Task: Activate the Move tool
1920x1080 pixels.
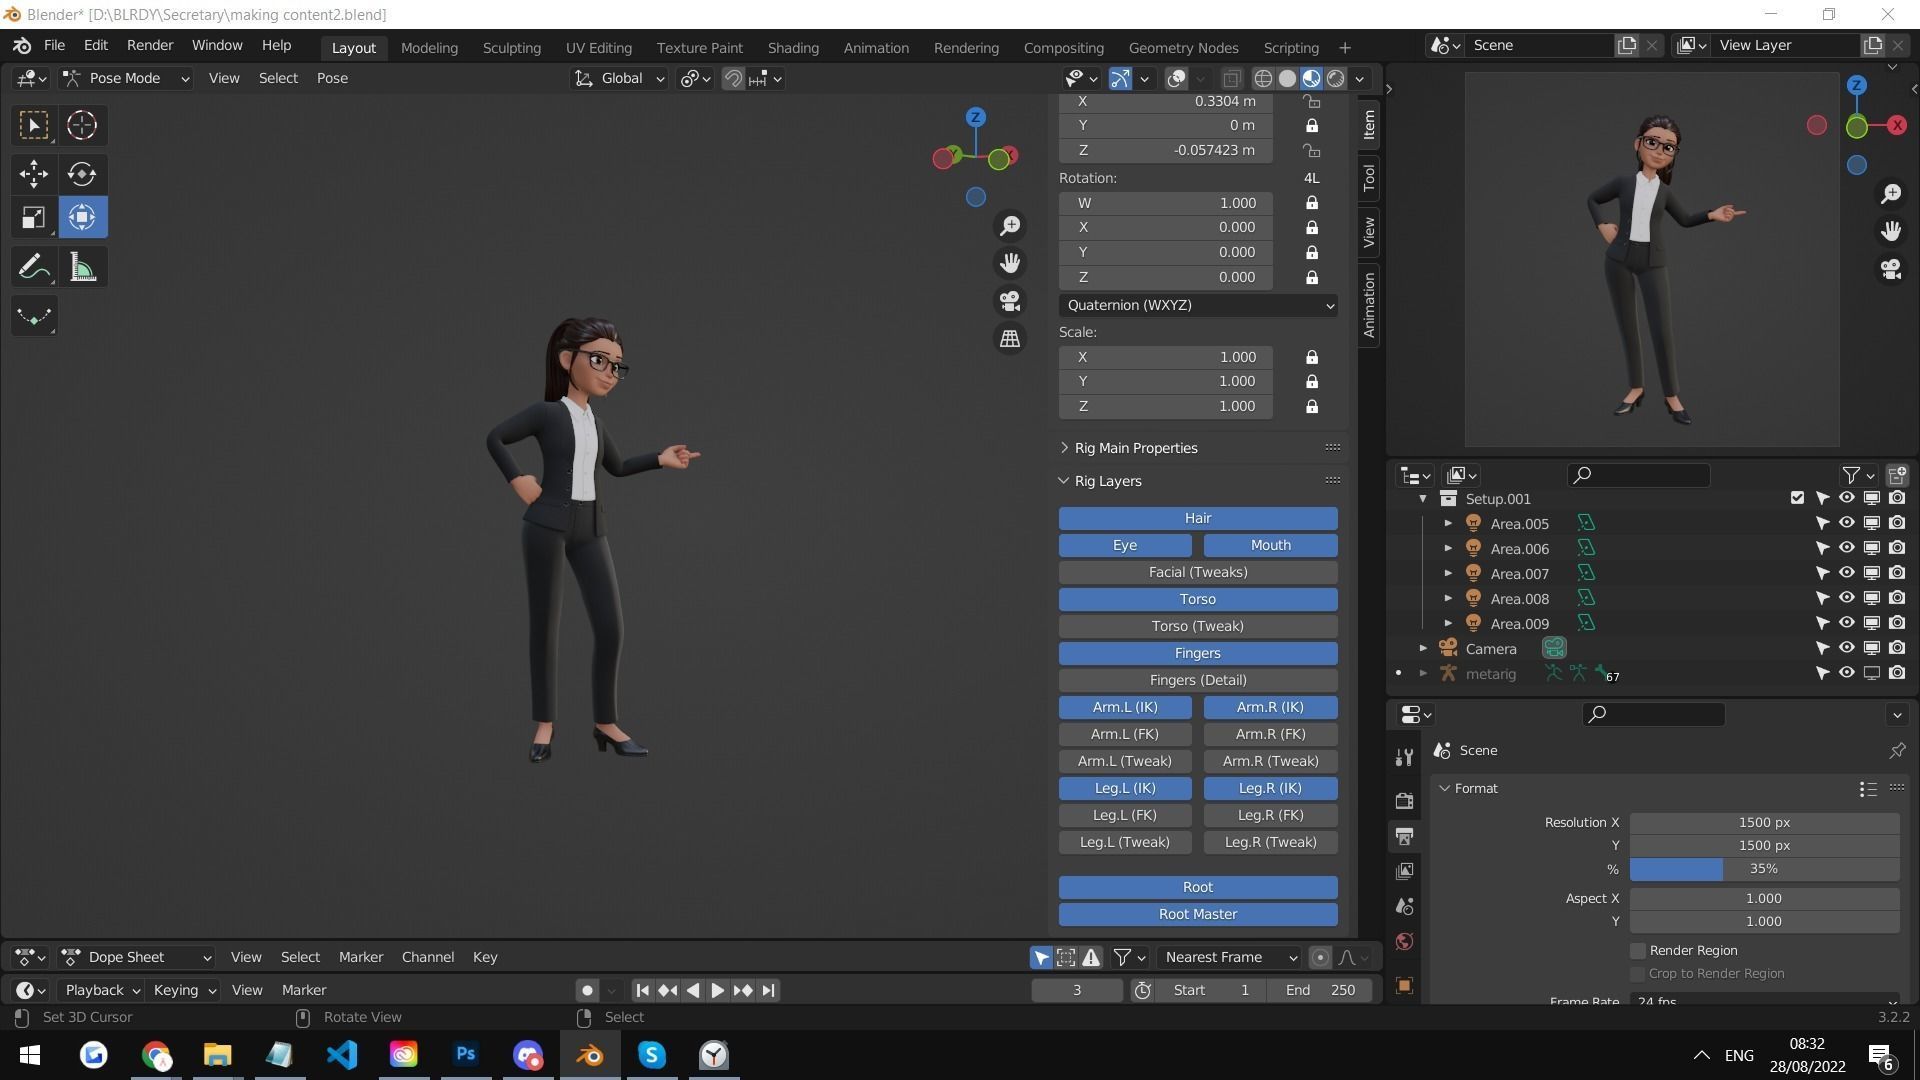Action: pyautogui.click(x=34, y=174)
